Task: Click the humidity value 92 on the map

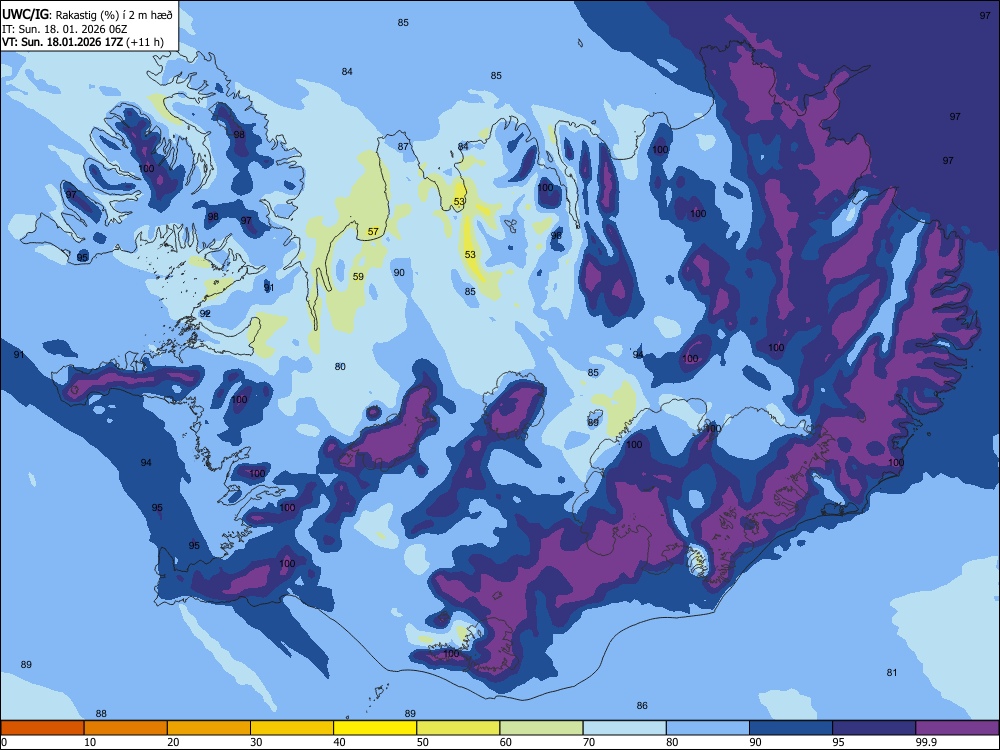Action: coord(205,314)
